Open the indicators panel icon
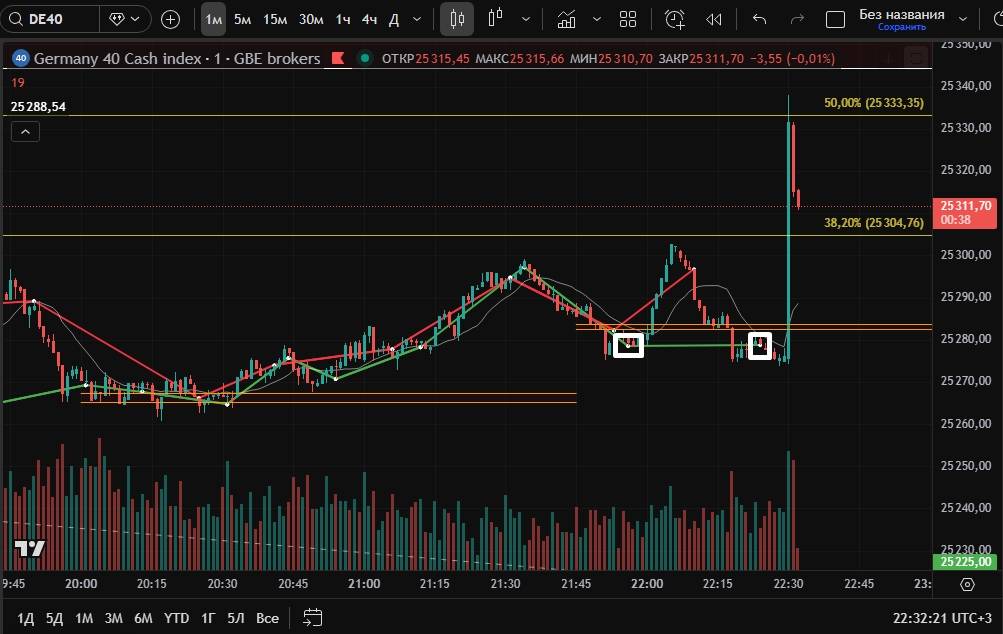Image resolution: width=1003 pixels, height=634 pixels. pyautogui.click(x=567, y=19)
